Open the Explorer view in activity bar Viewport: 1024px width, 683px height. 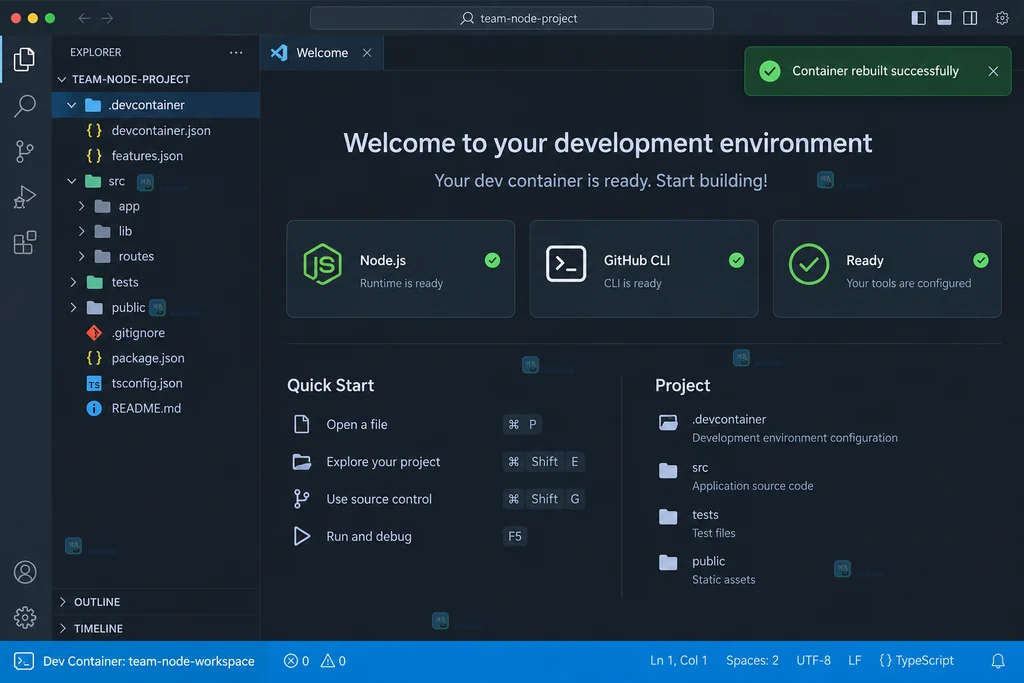coord(24,59)
